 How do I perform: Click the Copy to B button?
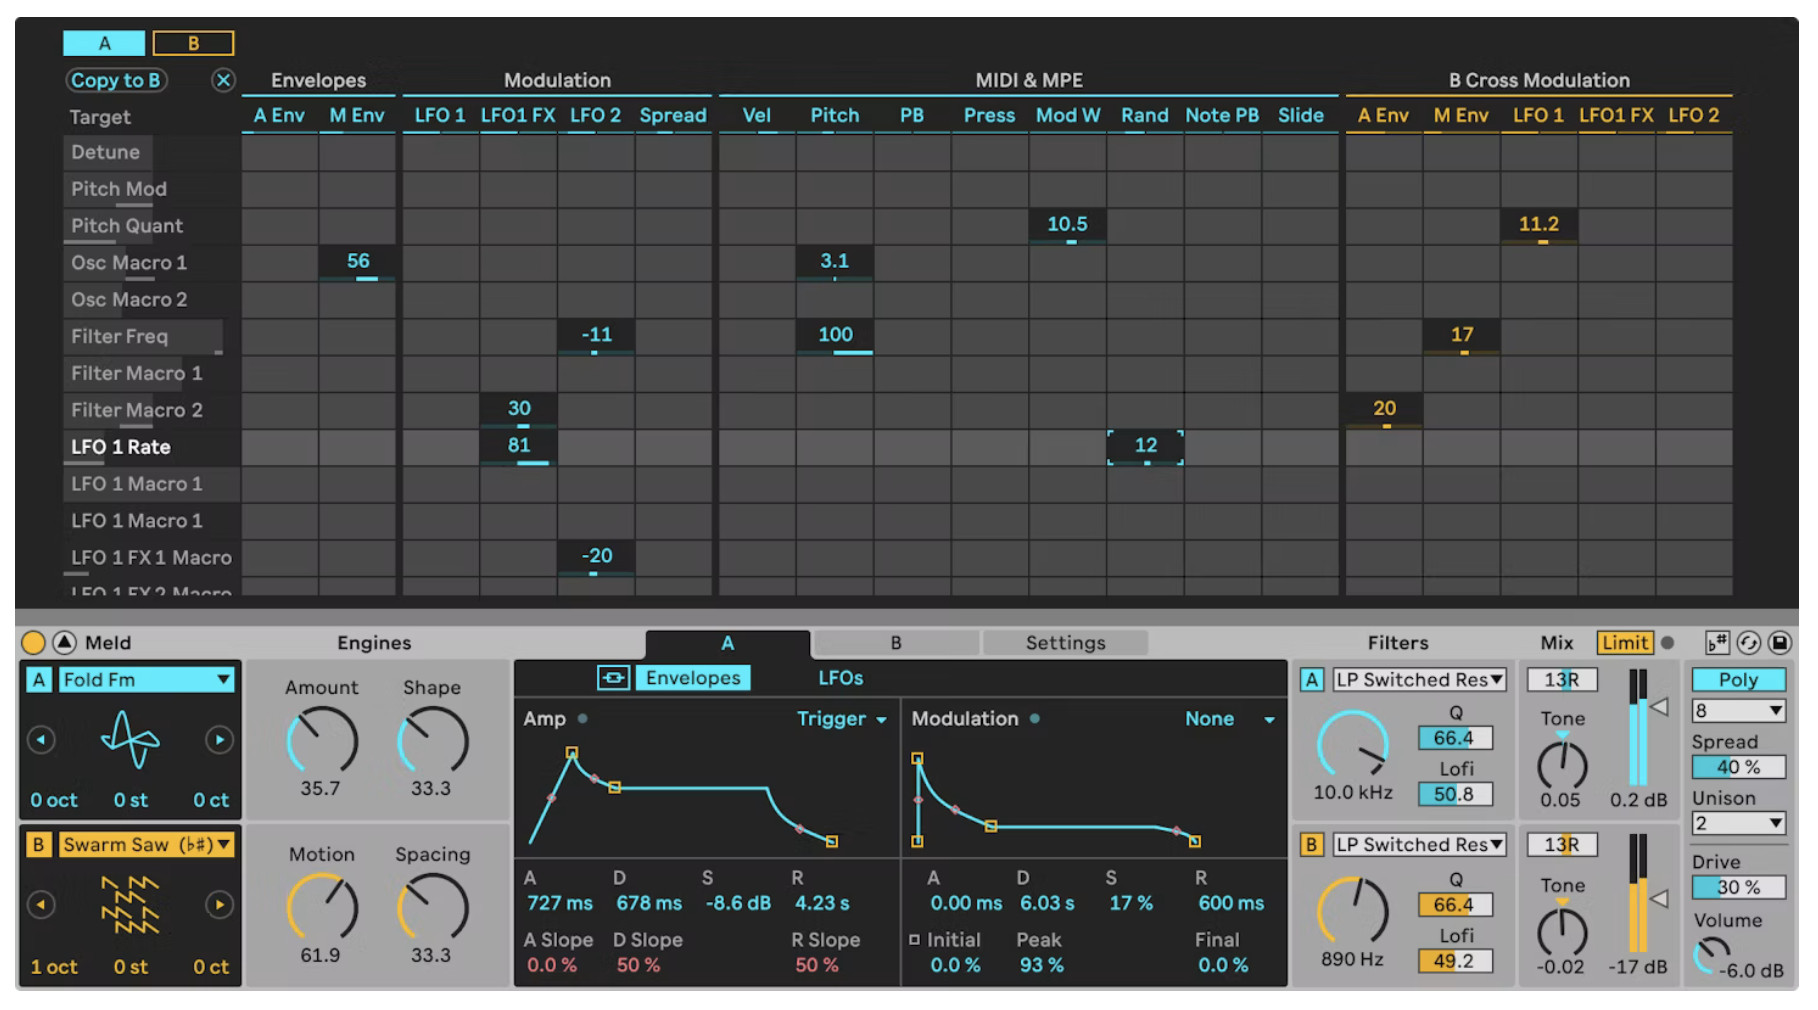click(116, 80)
